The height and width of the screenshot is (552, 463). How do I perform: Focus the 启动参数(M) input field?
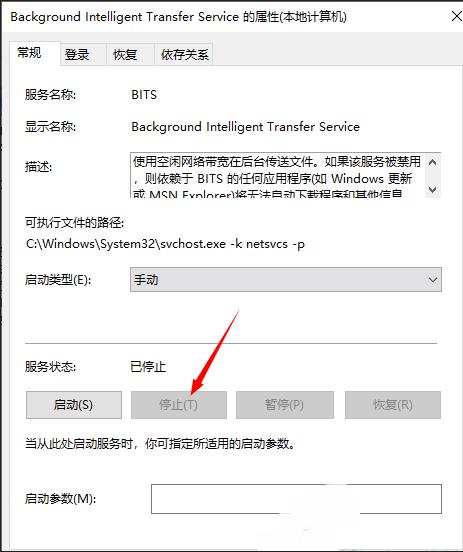(296, 499)
